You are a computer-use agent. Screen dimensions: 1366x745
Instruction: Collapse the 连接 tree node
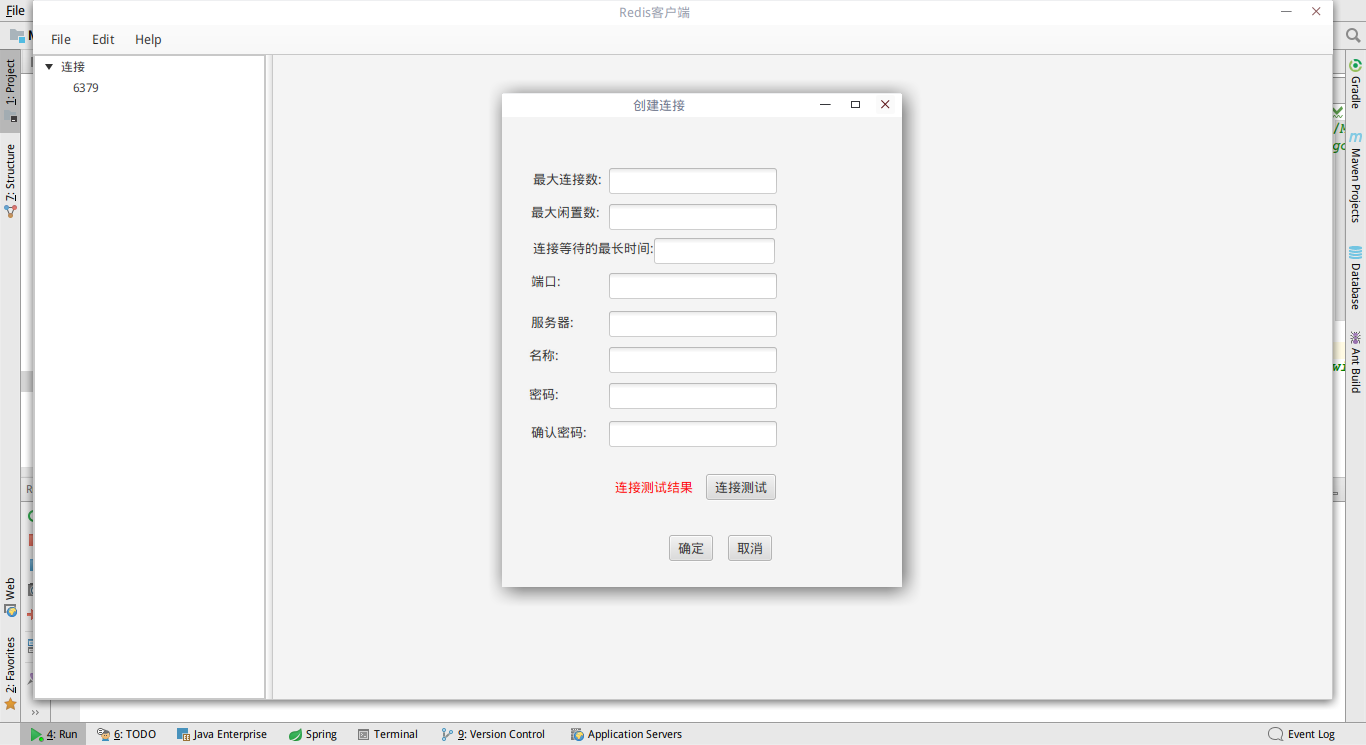click(49, 67)
